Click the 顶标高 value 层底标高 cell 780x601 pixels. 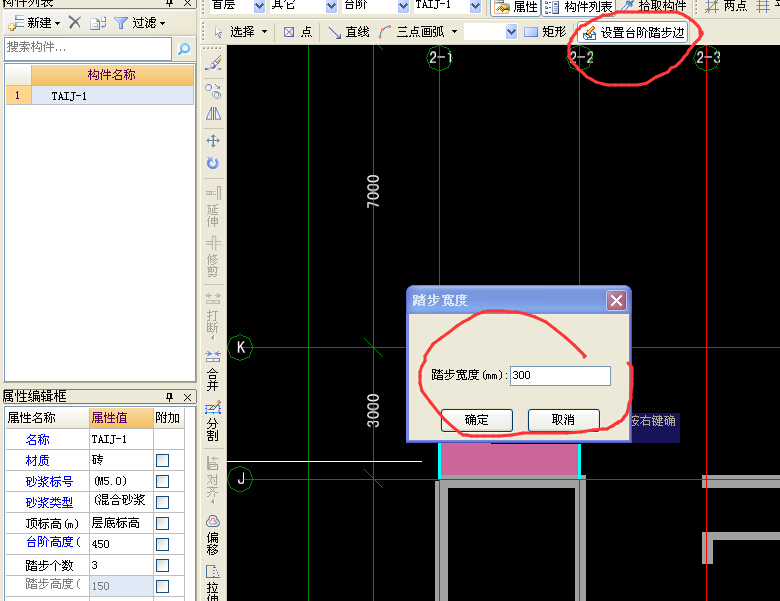pyautogui.click(x=121, y=523)
